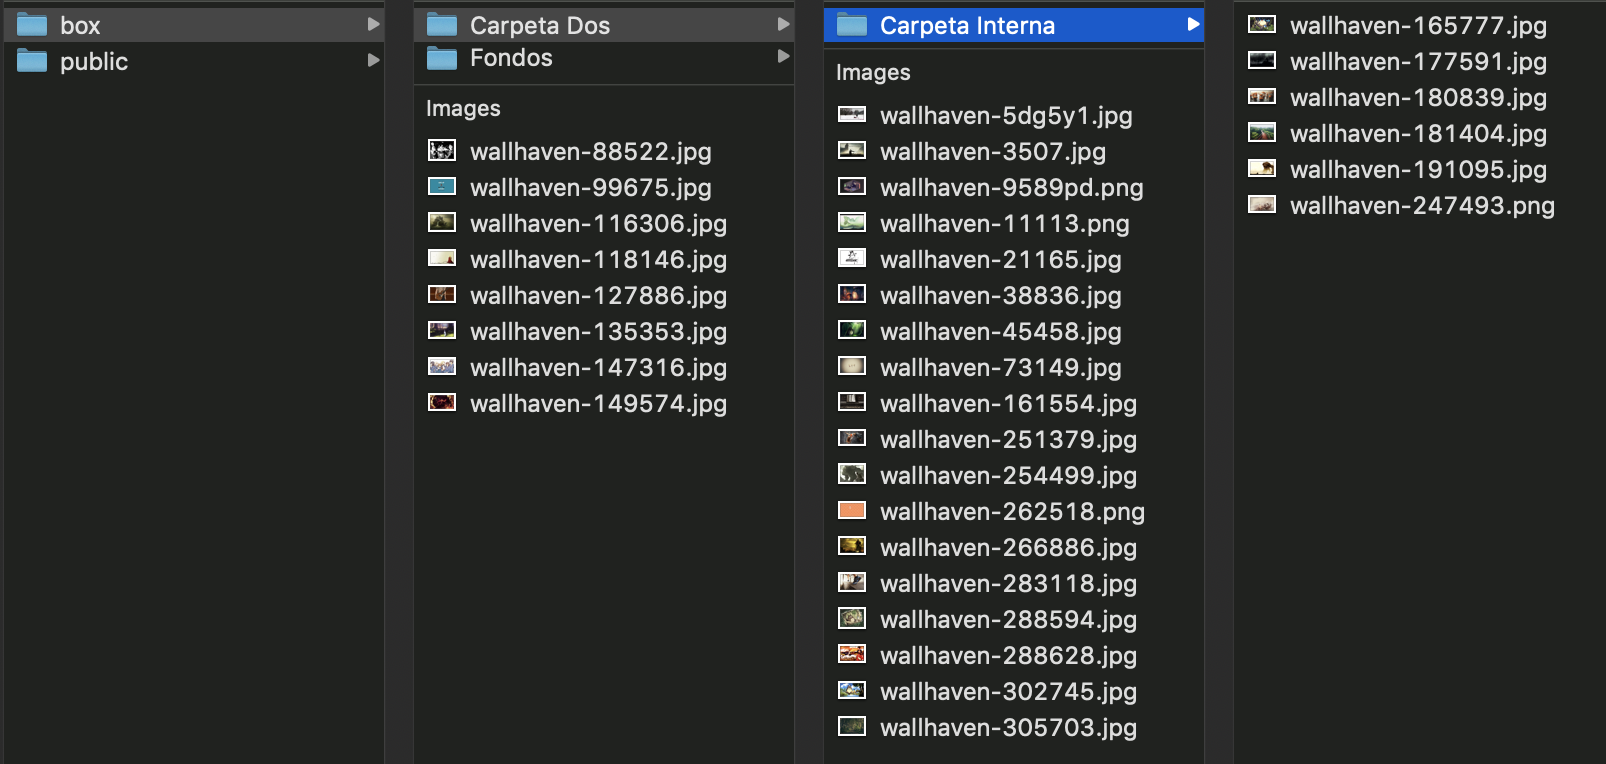Viewport: 1606px width, 764px height.
Task: Click the public folder icon
Action: tap(32, 61)
